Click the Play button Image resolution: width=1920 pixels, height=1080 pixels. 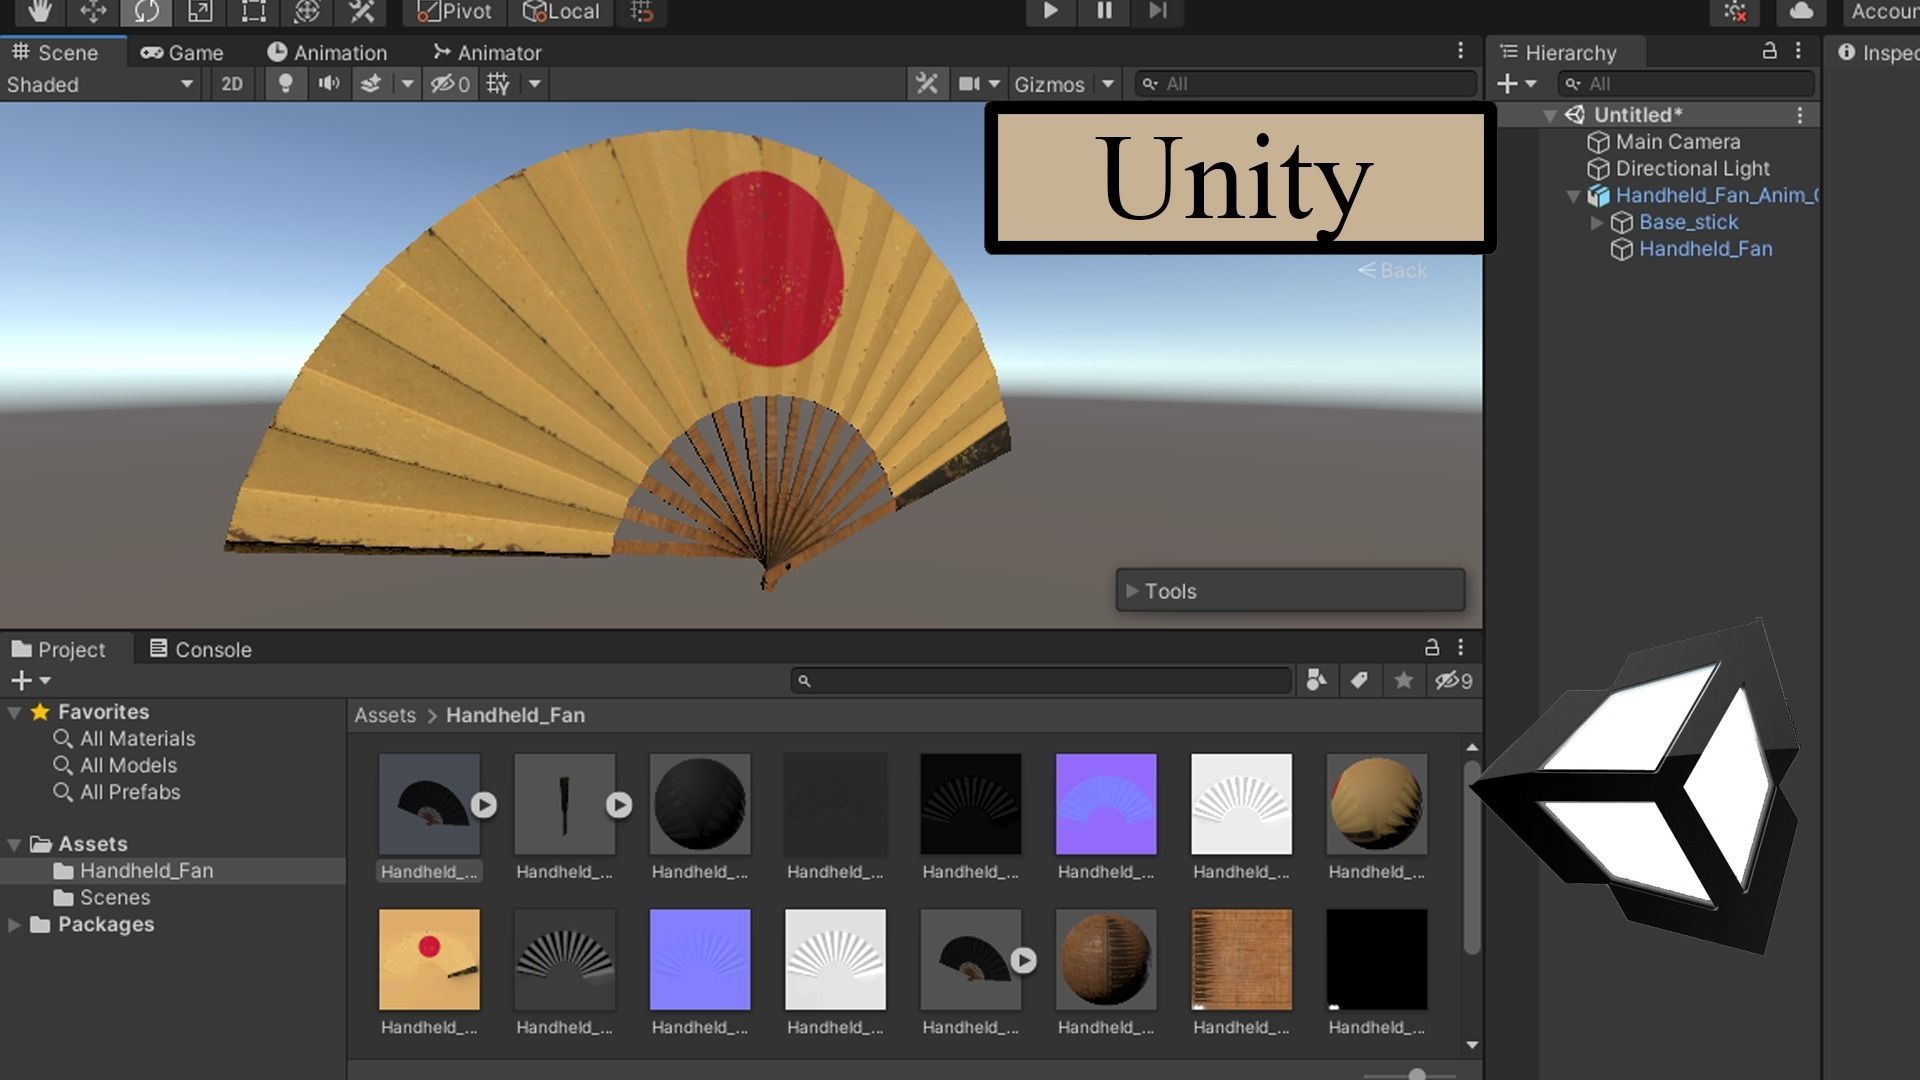click(1050, 11)
